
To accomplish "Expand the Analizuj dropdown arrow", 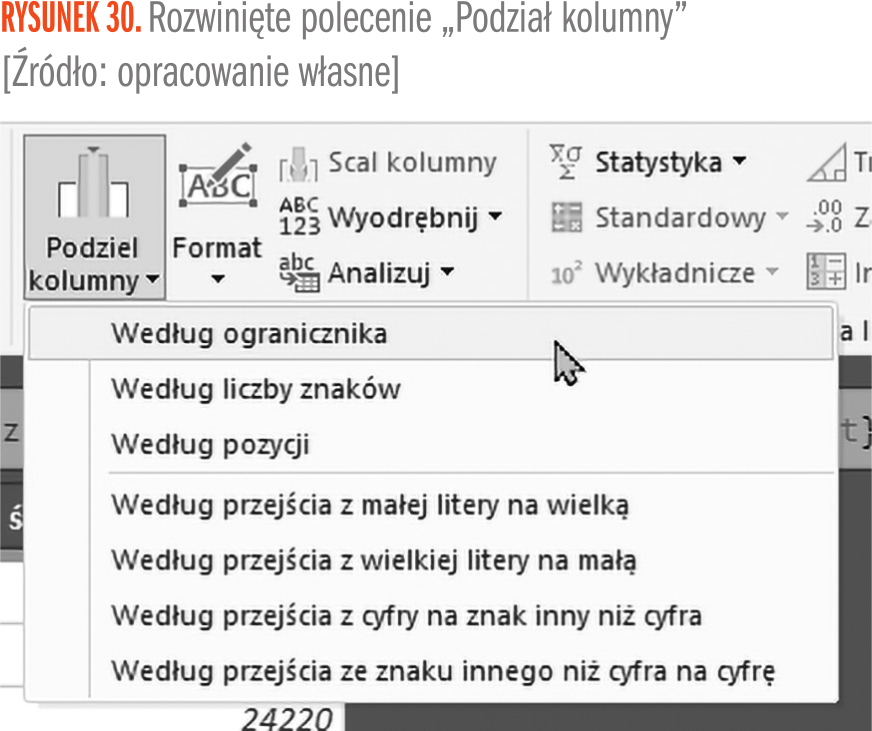I will point(447,271).
